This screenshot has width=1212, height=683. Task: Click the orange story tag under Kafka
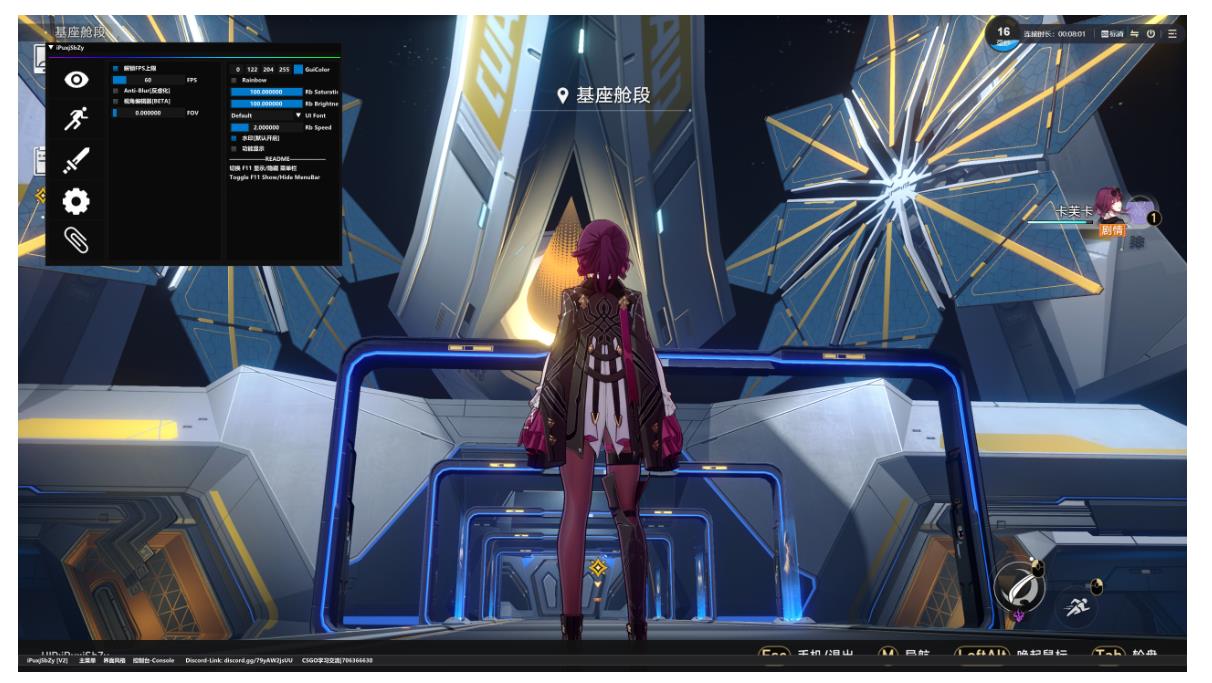[1111, 230]
